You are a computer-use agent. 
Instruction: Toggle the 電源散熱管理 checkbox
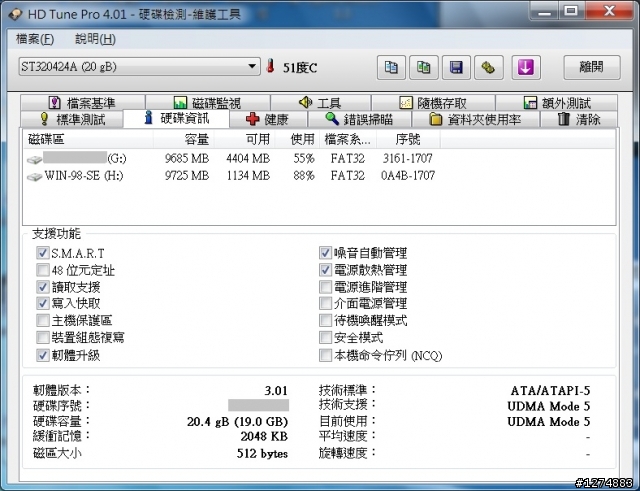point(325,270)
